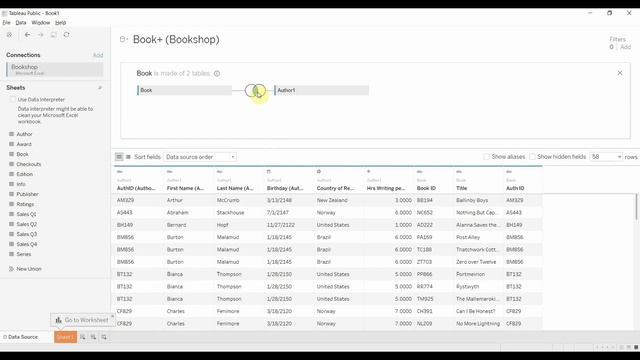
Task: Open the join Venn diagram icon
Action: (x=255, y=90)
